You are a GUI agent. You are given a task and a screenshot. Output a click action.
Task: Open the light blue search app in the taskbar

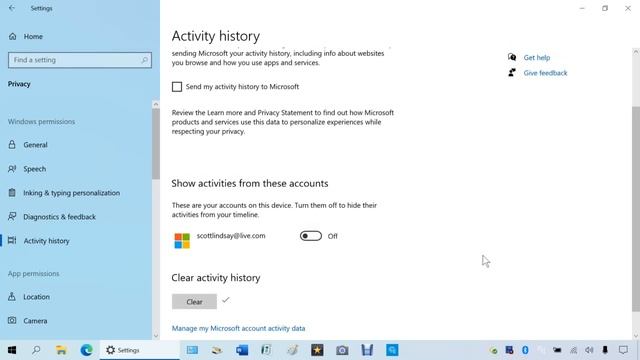point(392,350)
